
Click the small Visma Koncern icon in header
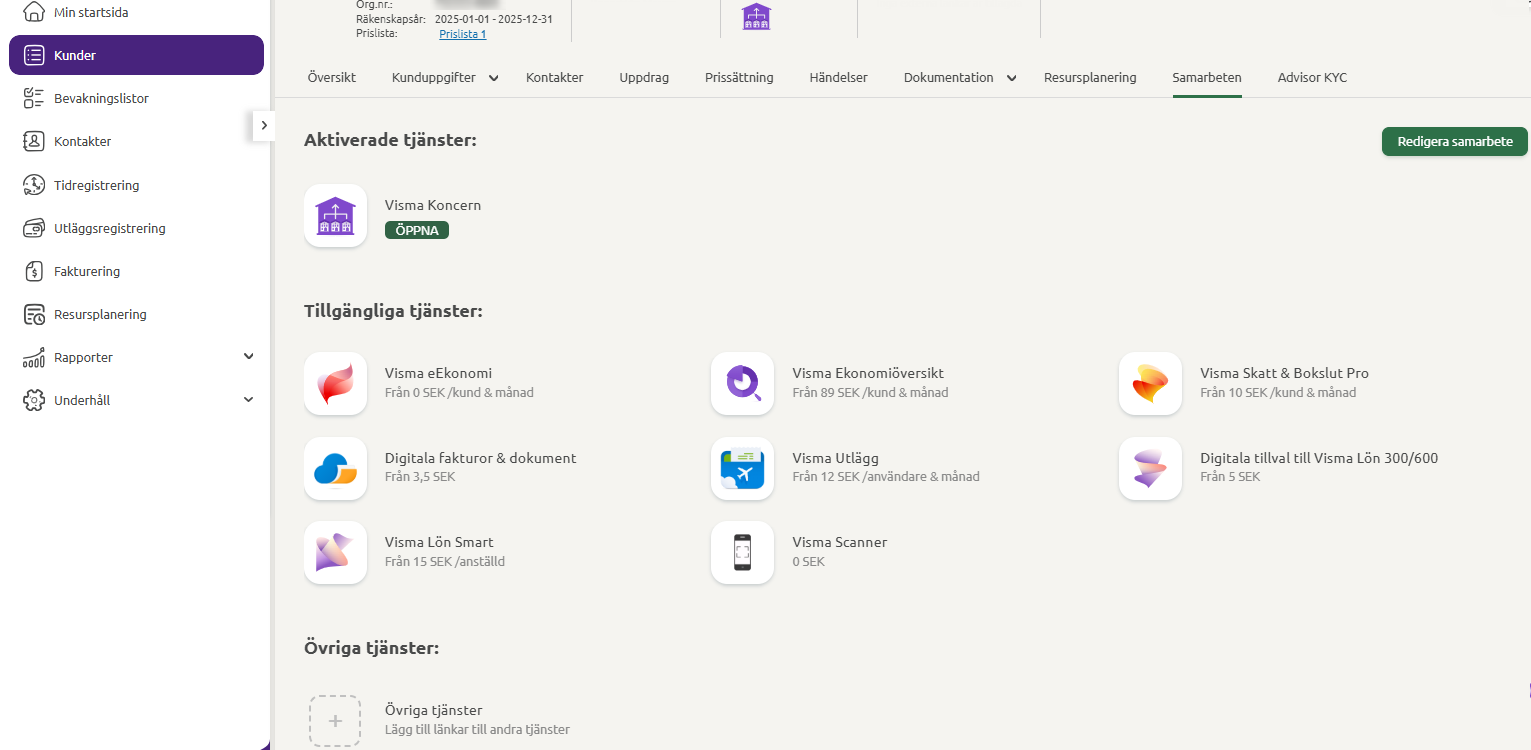756,16
